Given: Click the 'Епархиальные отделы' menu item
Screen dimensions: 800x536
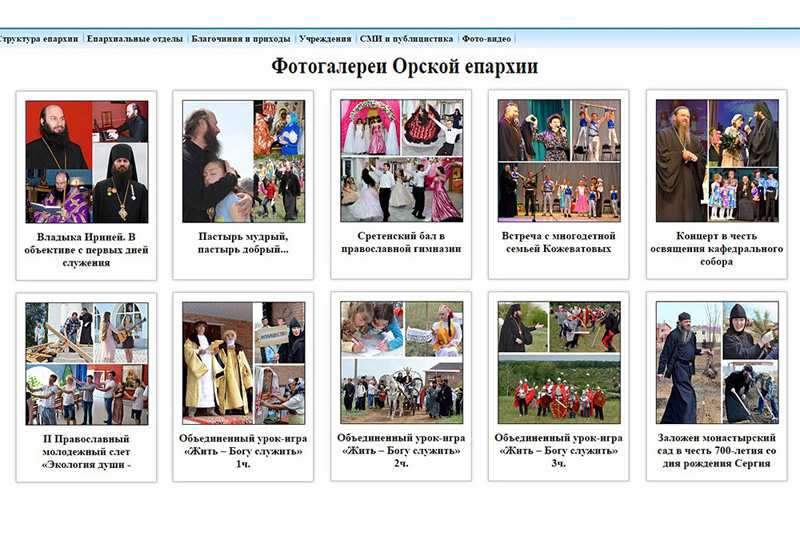Looking at the screenshot, I should tap(135, 39).
